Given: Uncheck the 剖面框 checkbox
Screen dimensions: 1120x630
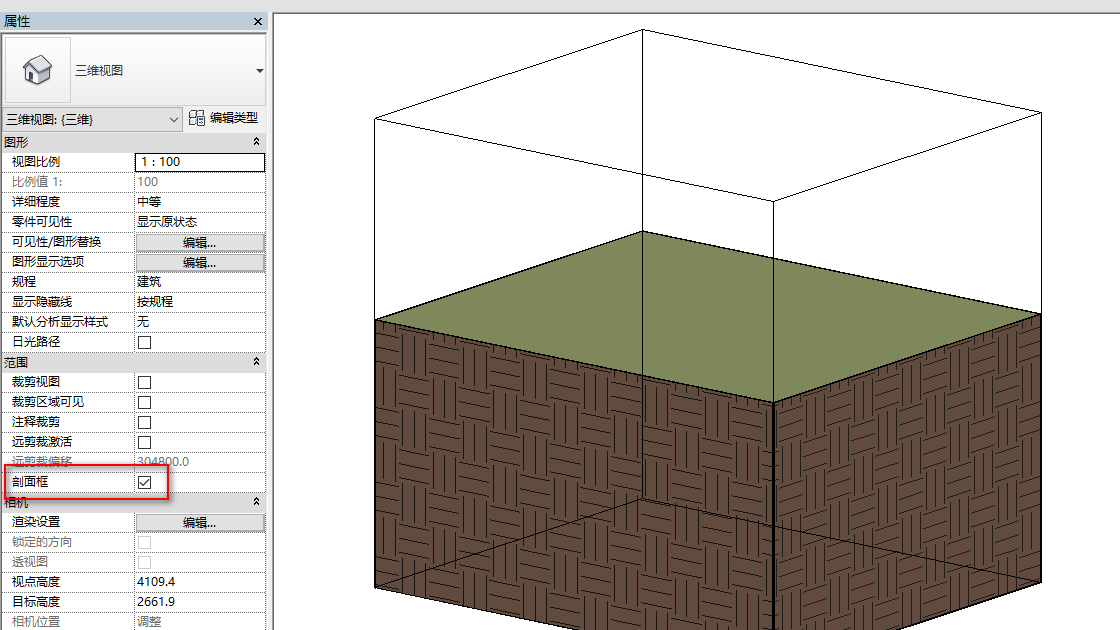Looking at the screenshot, I should coord(144,482).
